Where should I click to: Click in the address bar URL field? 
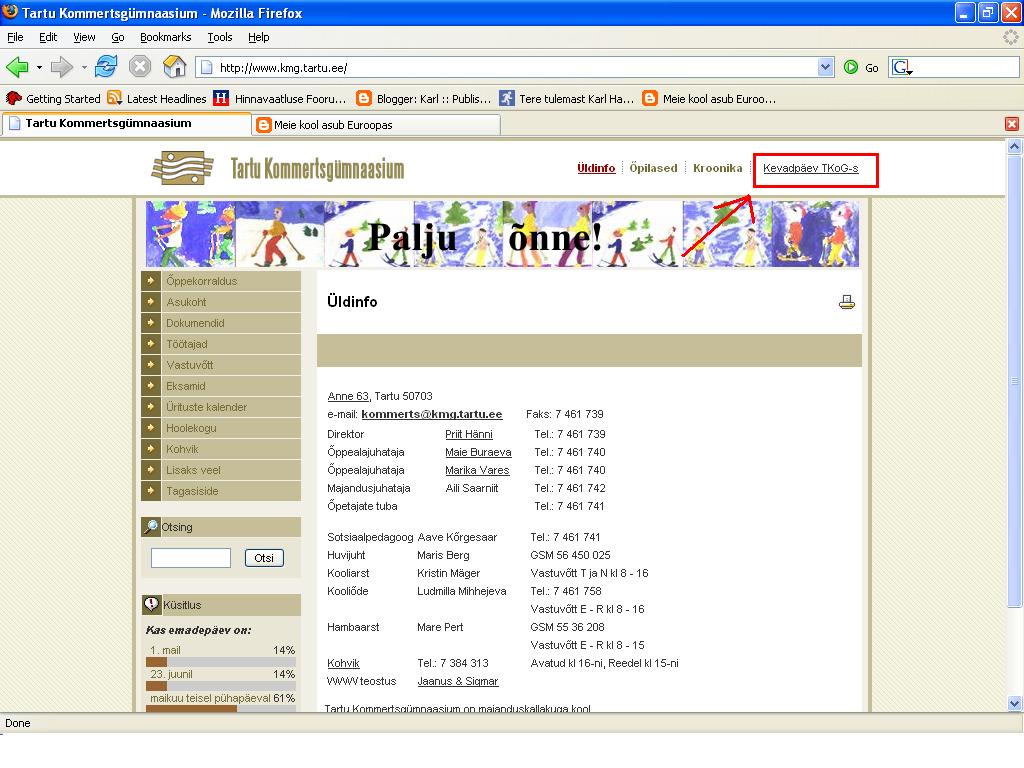pos(515,67)
